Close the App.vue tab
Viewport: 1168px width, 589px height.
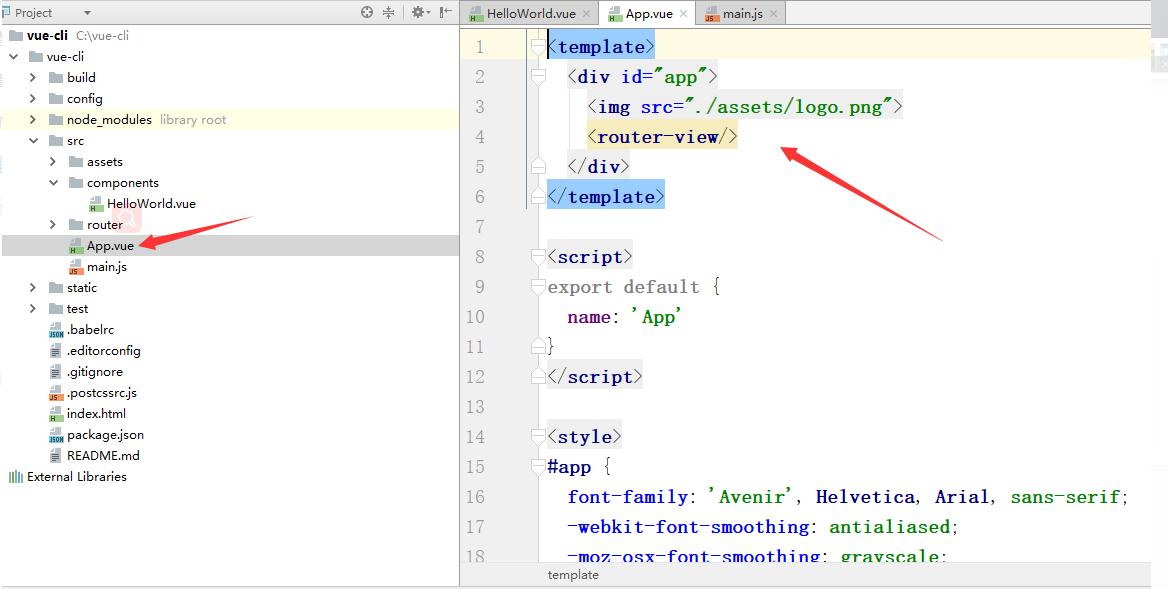click(683, 13)
